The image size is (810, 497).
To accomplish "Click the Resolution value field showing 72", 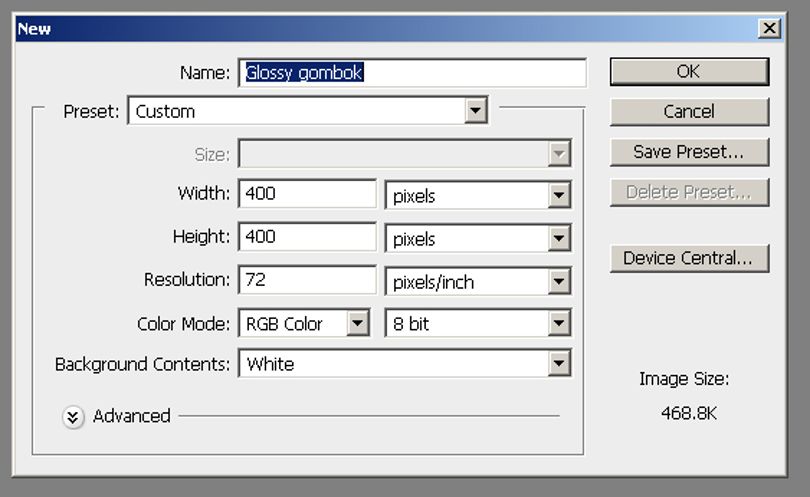I will (307, 279).
